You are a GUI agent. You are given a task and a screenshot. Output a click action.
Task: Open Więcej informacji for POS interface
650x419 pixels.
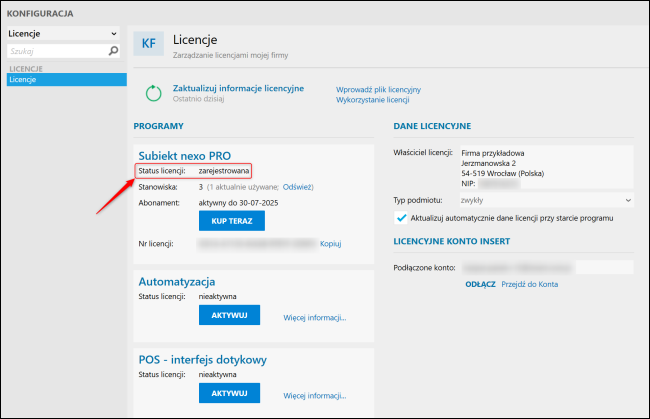(x=315, y=396)
